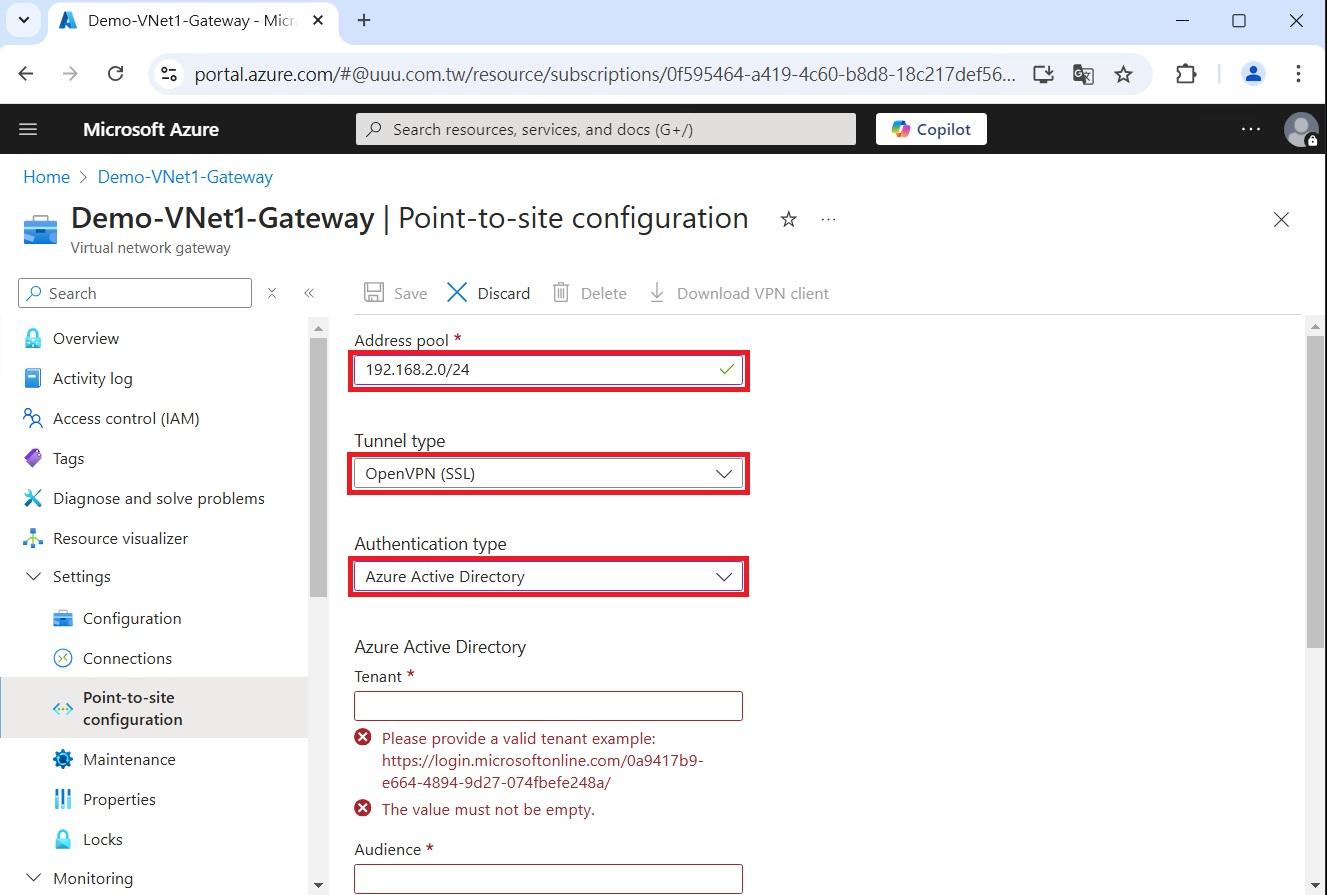Click the Audience input field
Viewport: 1327px width, 895px height.
click(548, 878)
